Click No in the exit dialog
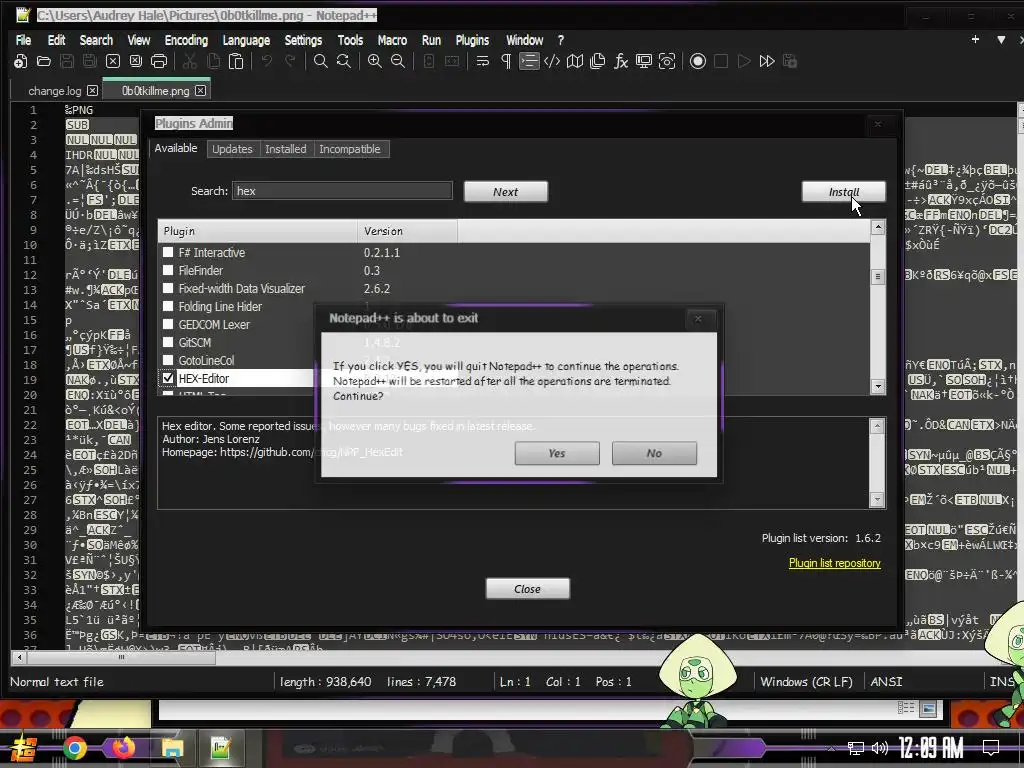Screen dimensions: 1024x768 point(654,453)
